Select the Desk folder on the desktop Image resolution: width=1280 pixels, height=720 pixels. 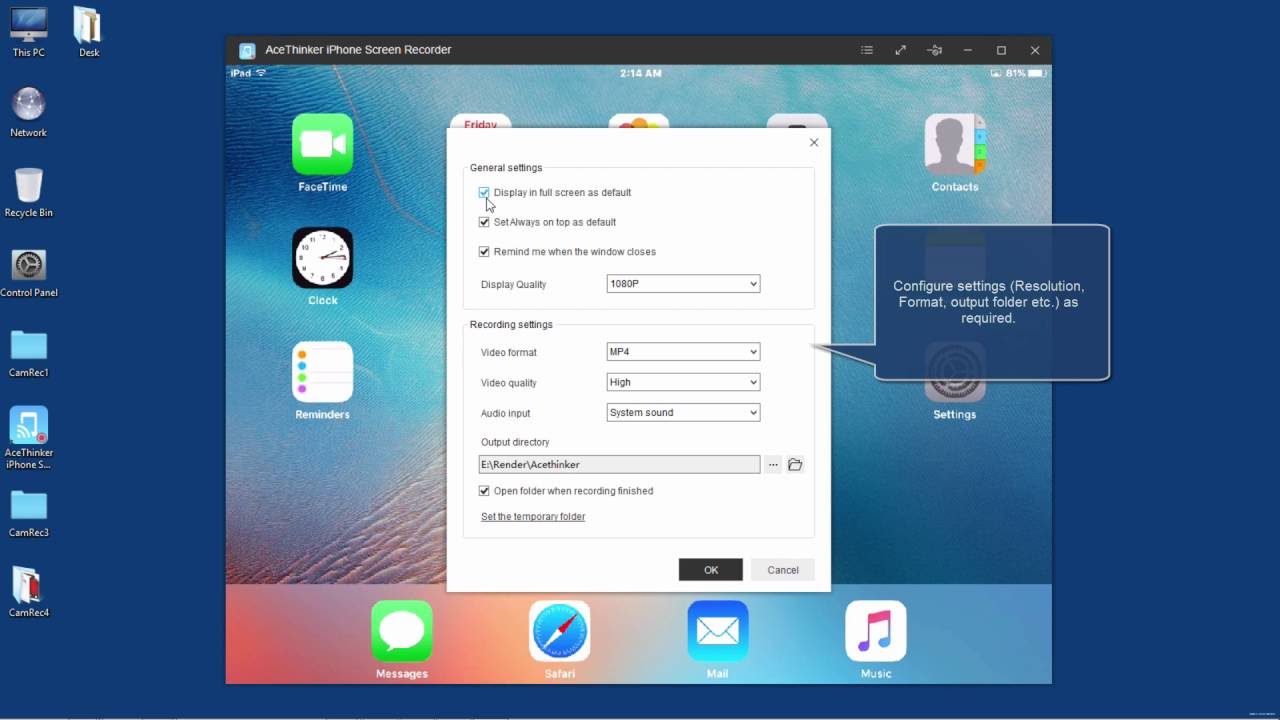tap(88, 32)
